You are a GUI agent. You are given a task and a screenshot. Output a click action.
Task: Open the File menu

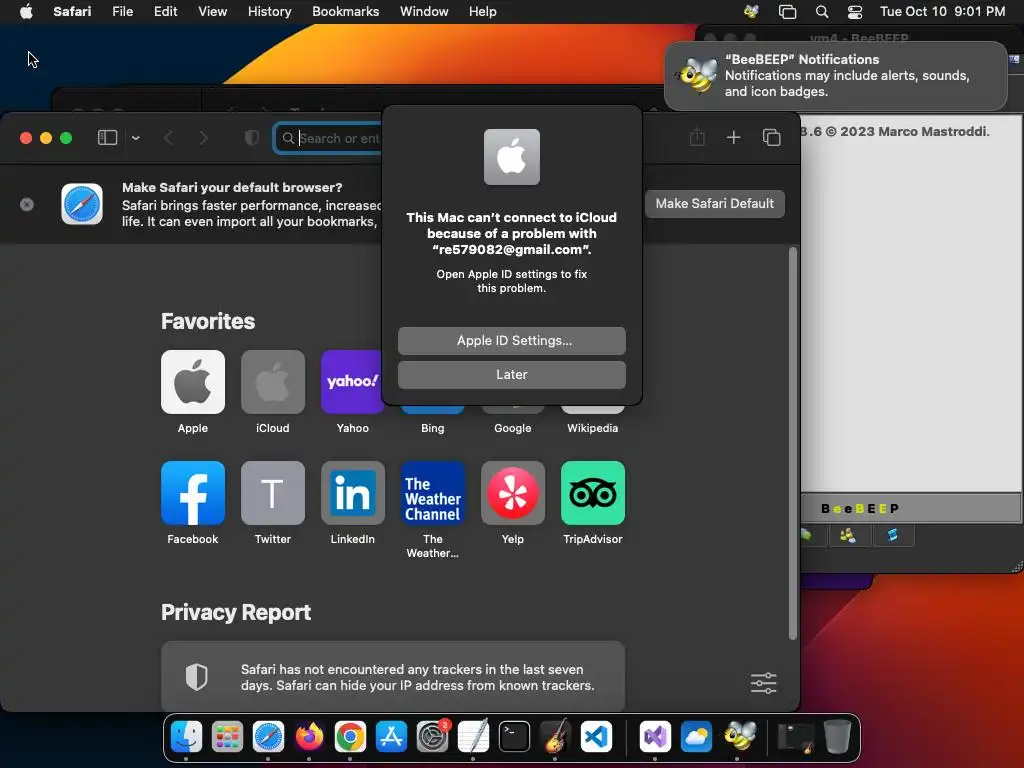[122, 11]
